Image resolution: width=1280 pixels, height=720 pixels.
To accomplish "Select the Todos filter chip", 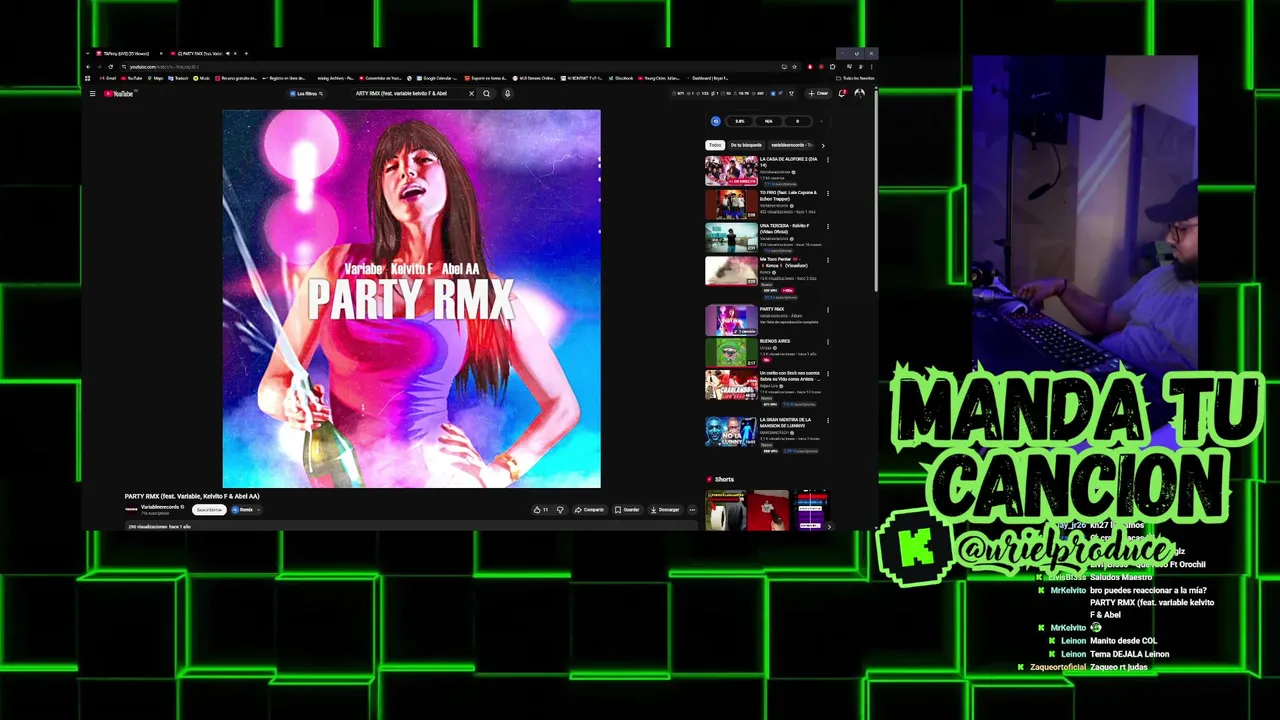I will (715, 145).
